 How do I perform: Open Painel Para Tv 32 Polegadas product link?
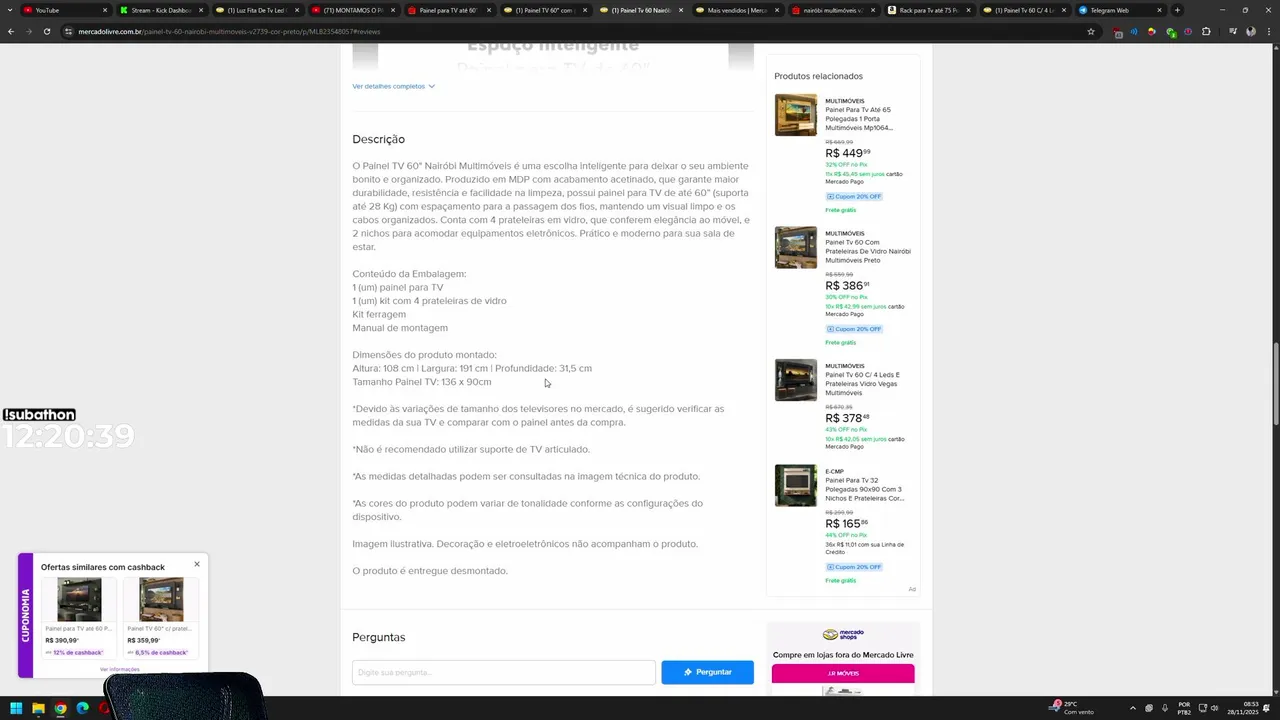point(864,489)
